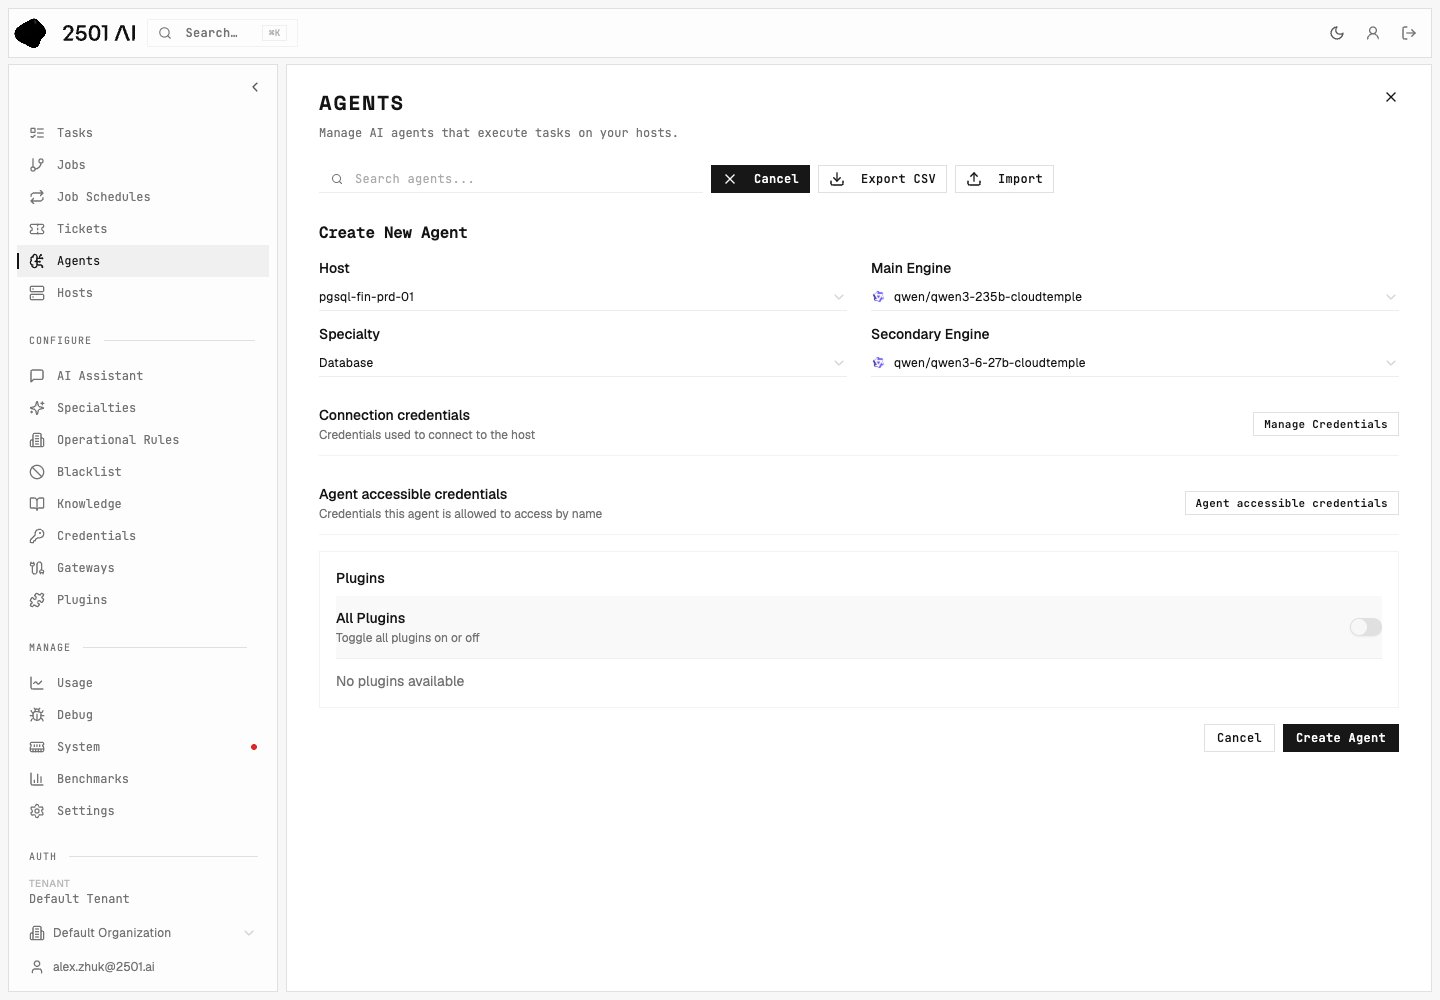This screenshot has height=1000, width=1440.
Task: Expand the Main Engine dropdown
Action: [1134, 297]
